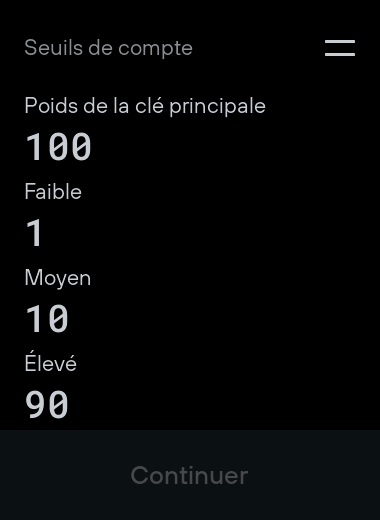Select the master key weight value 100

click(x=58, y=146)
